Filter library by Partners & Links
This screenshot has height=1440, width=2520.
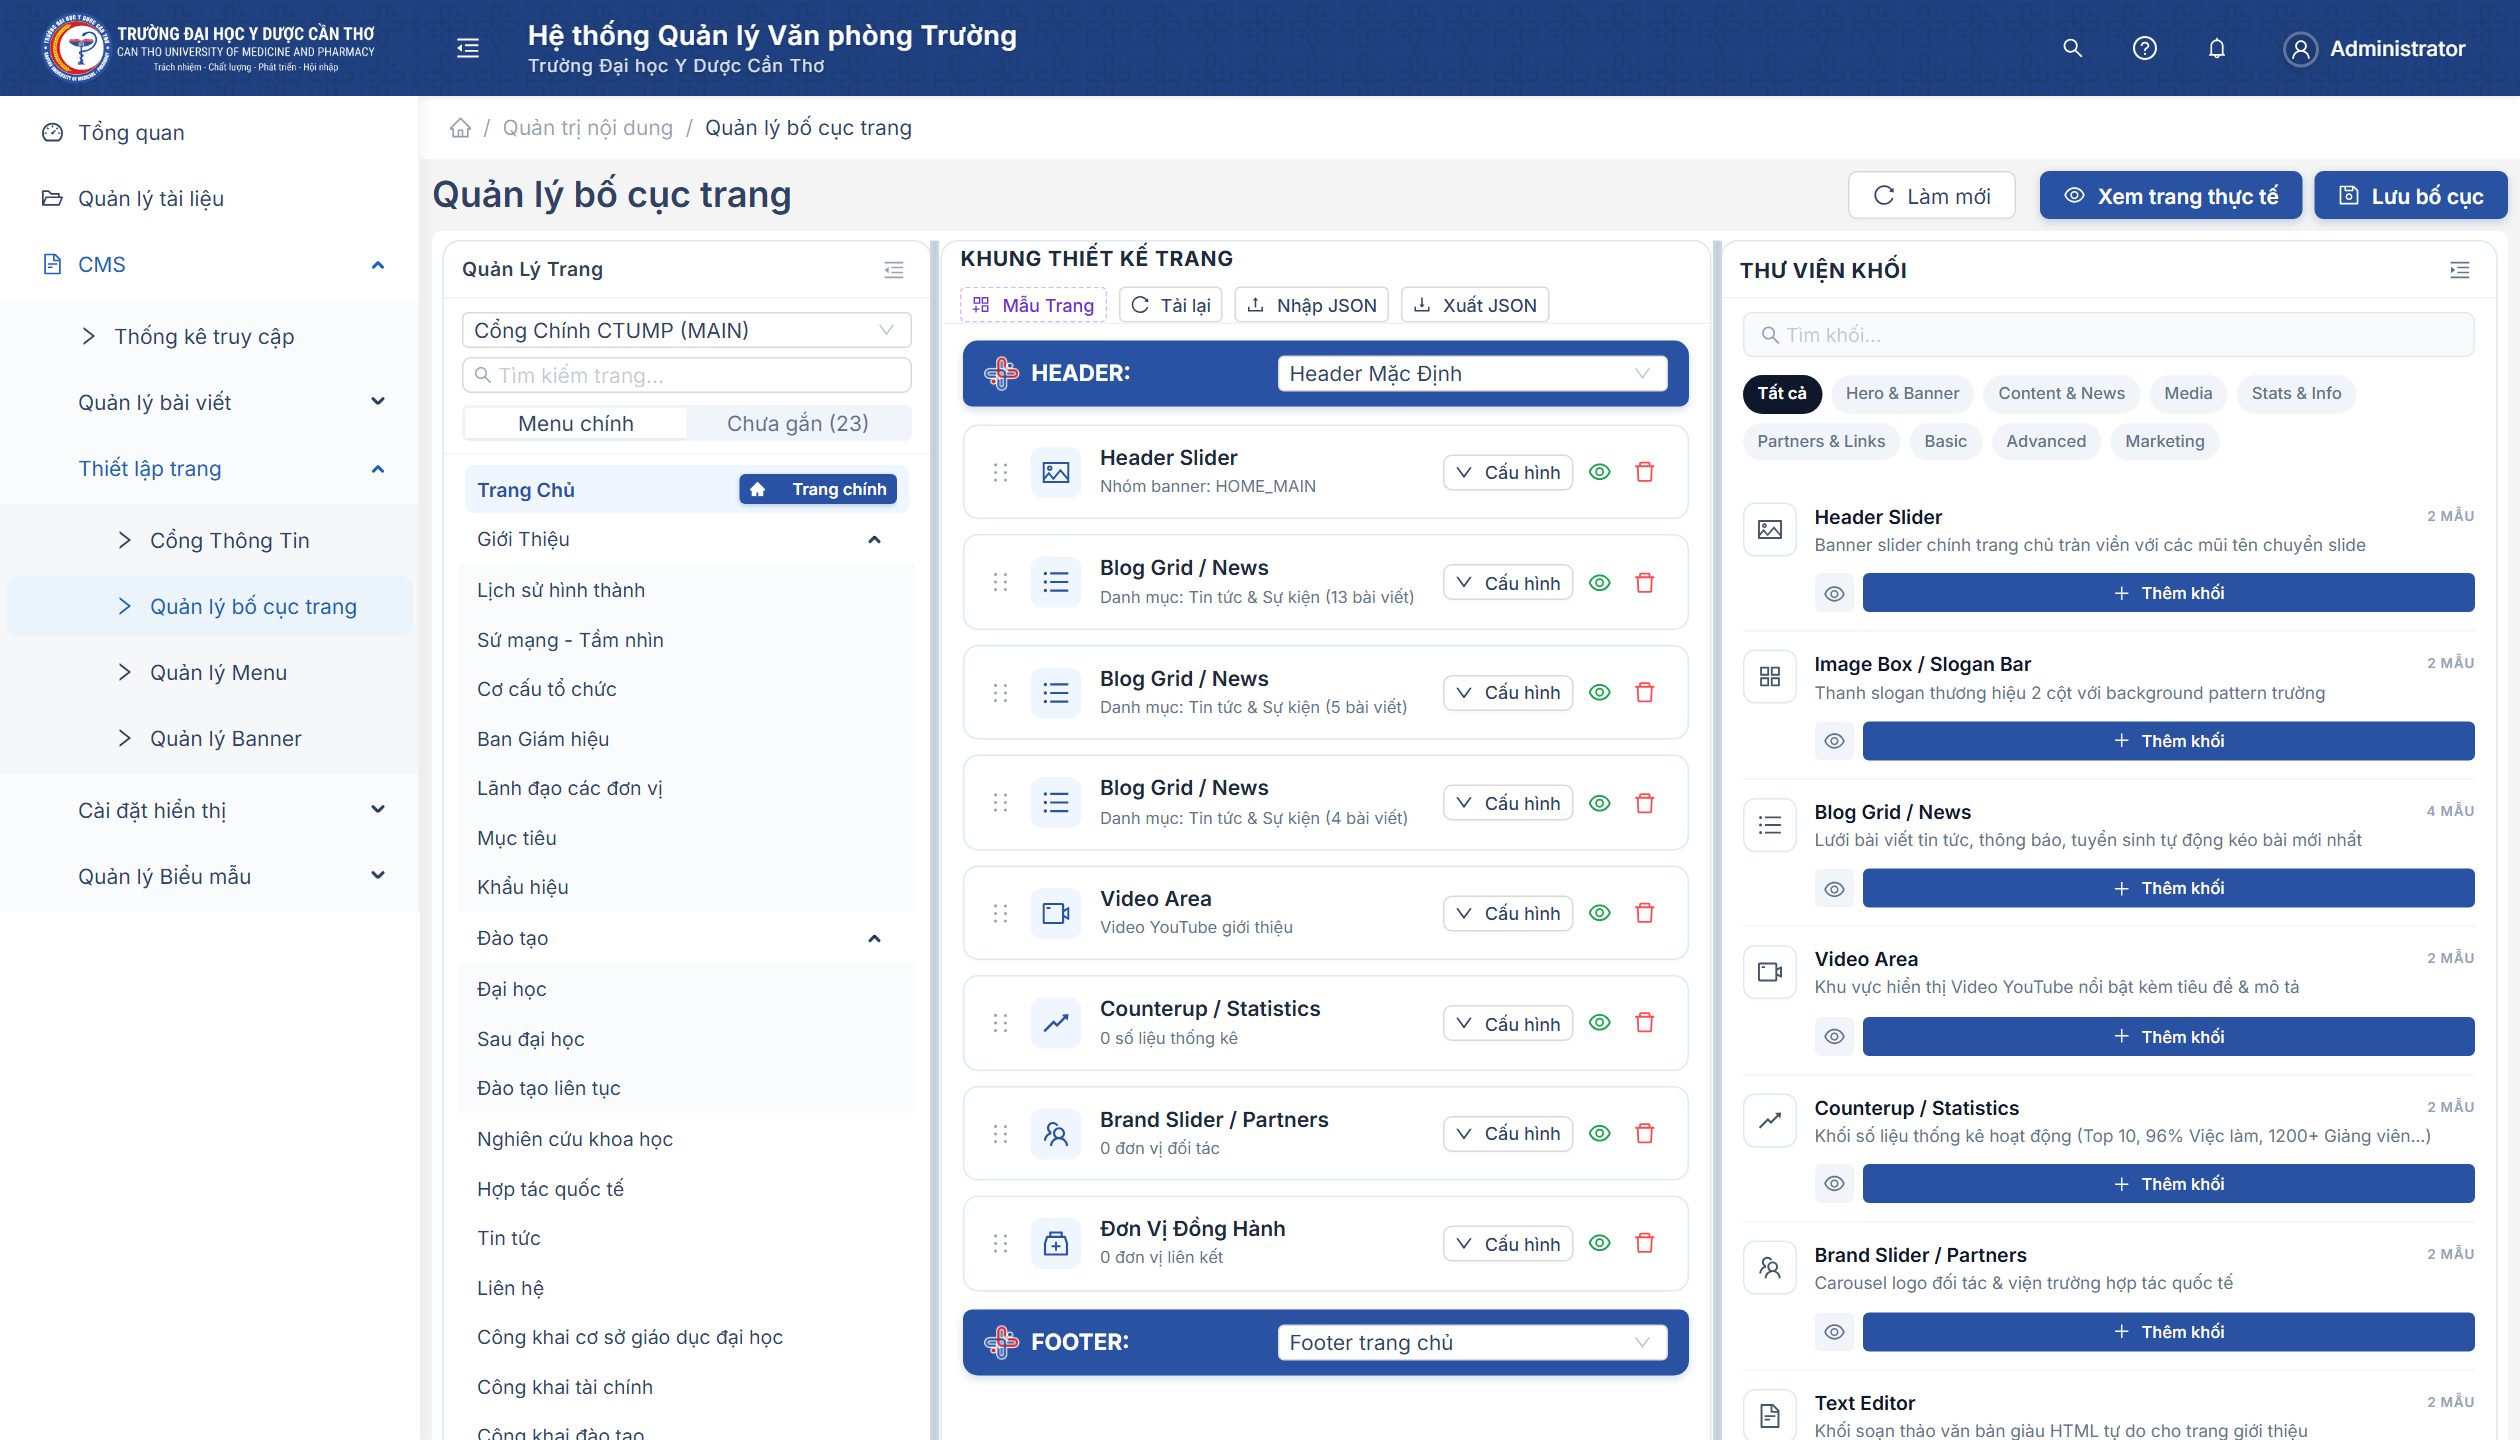pos(1821,442)
